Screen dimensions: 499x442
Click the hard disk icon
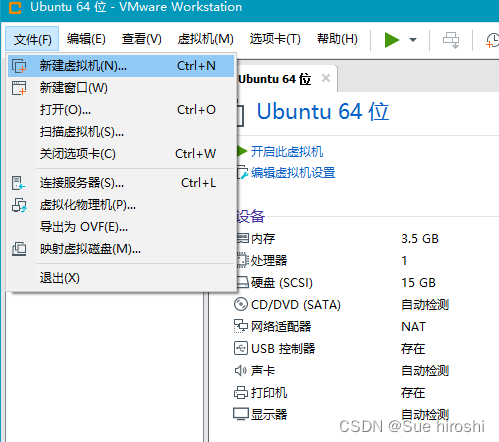pos(243,283)
